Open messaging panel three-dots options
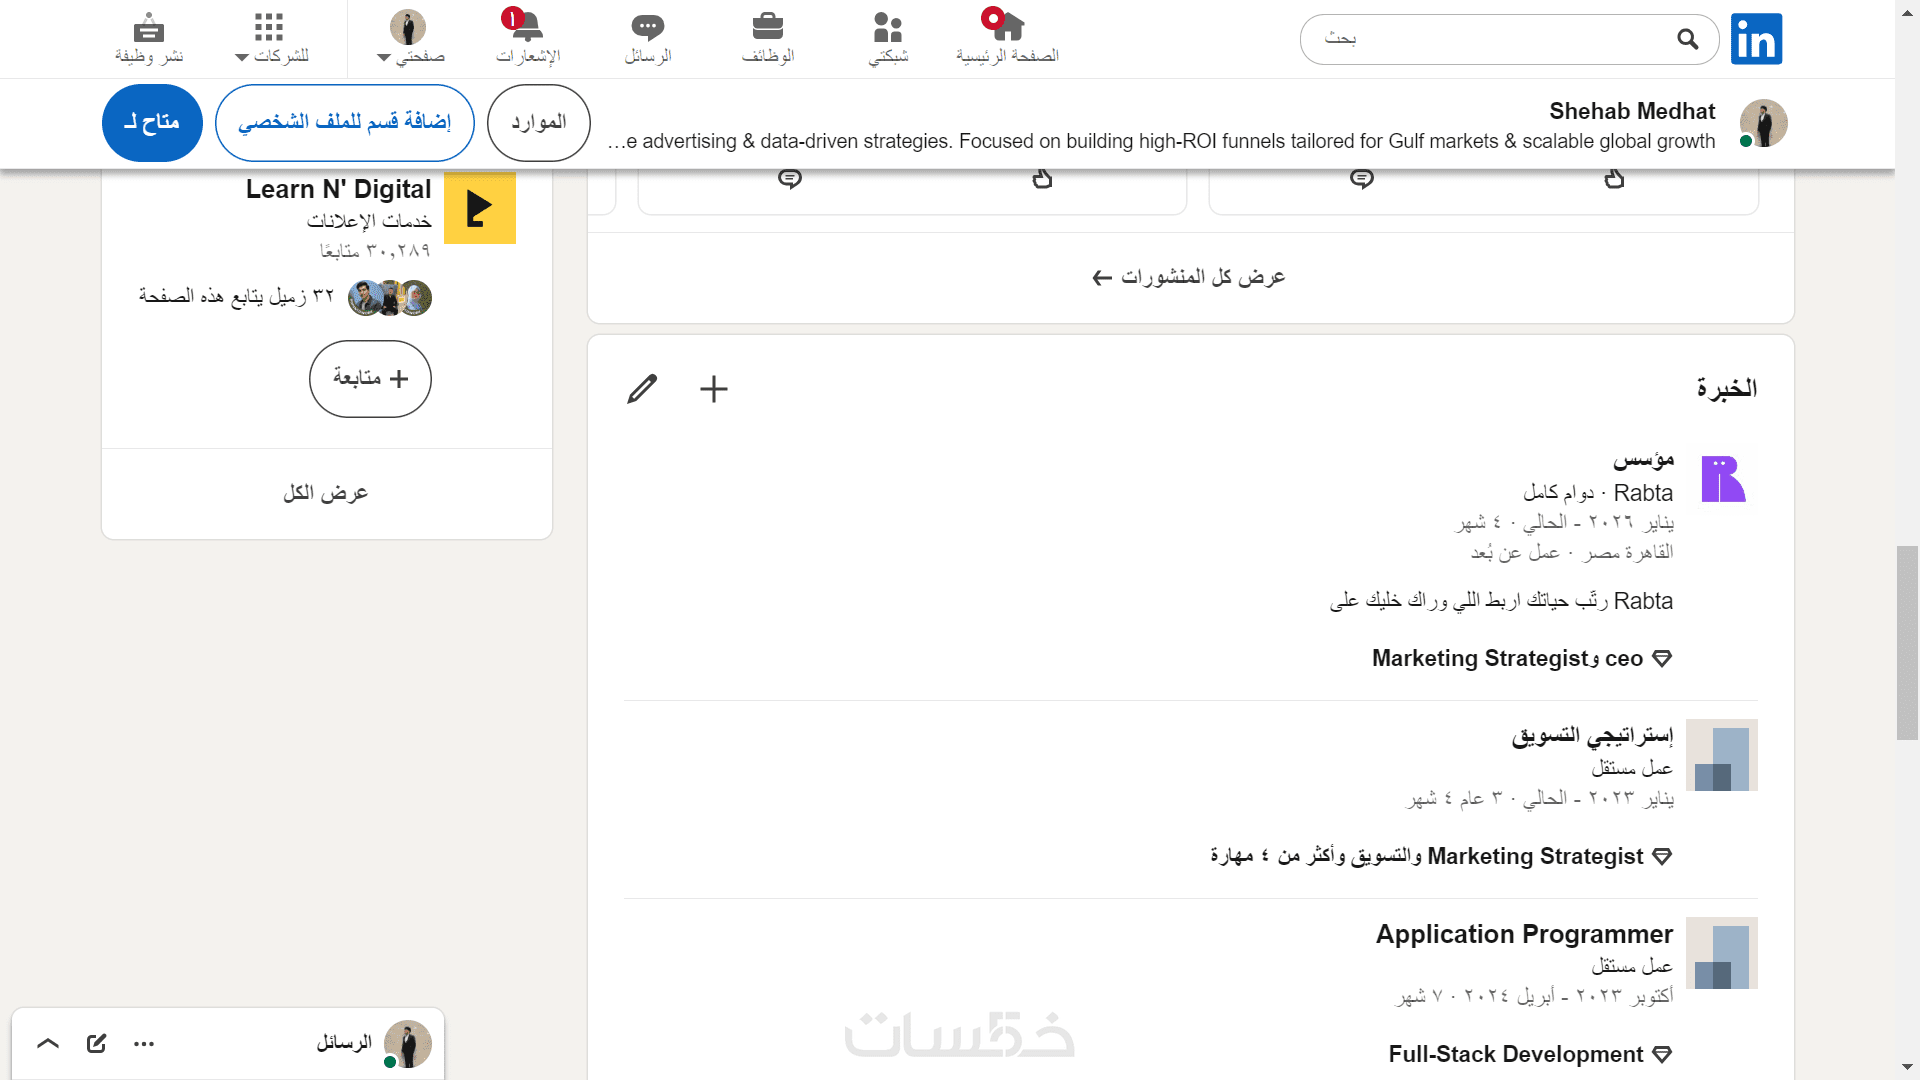 tap(144, 1044)
